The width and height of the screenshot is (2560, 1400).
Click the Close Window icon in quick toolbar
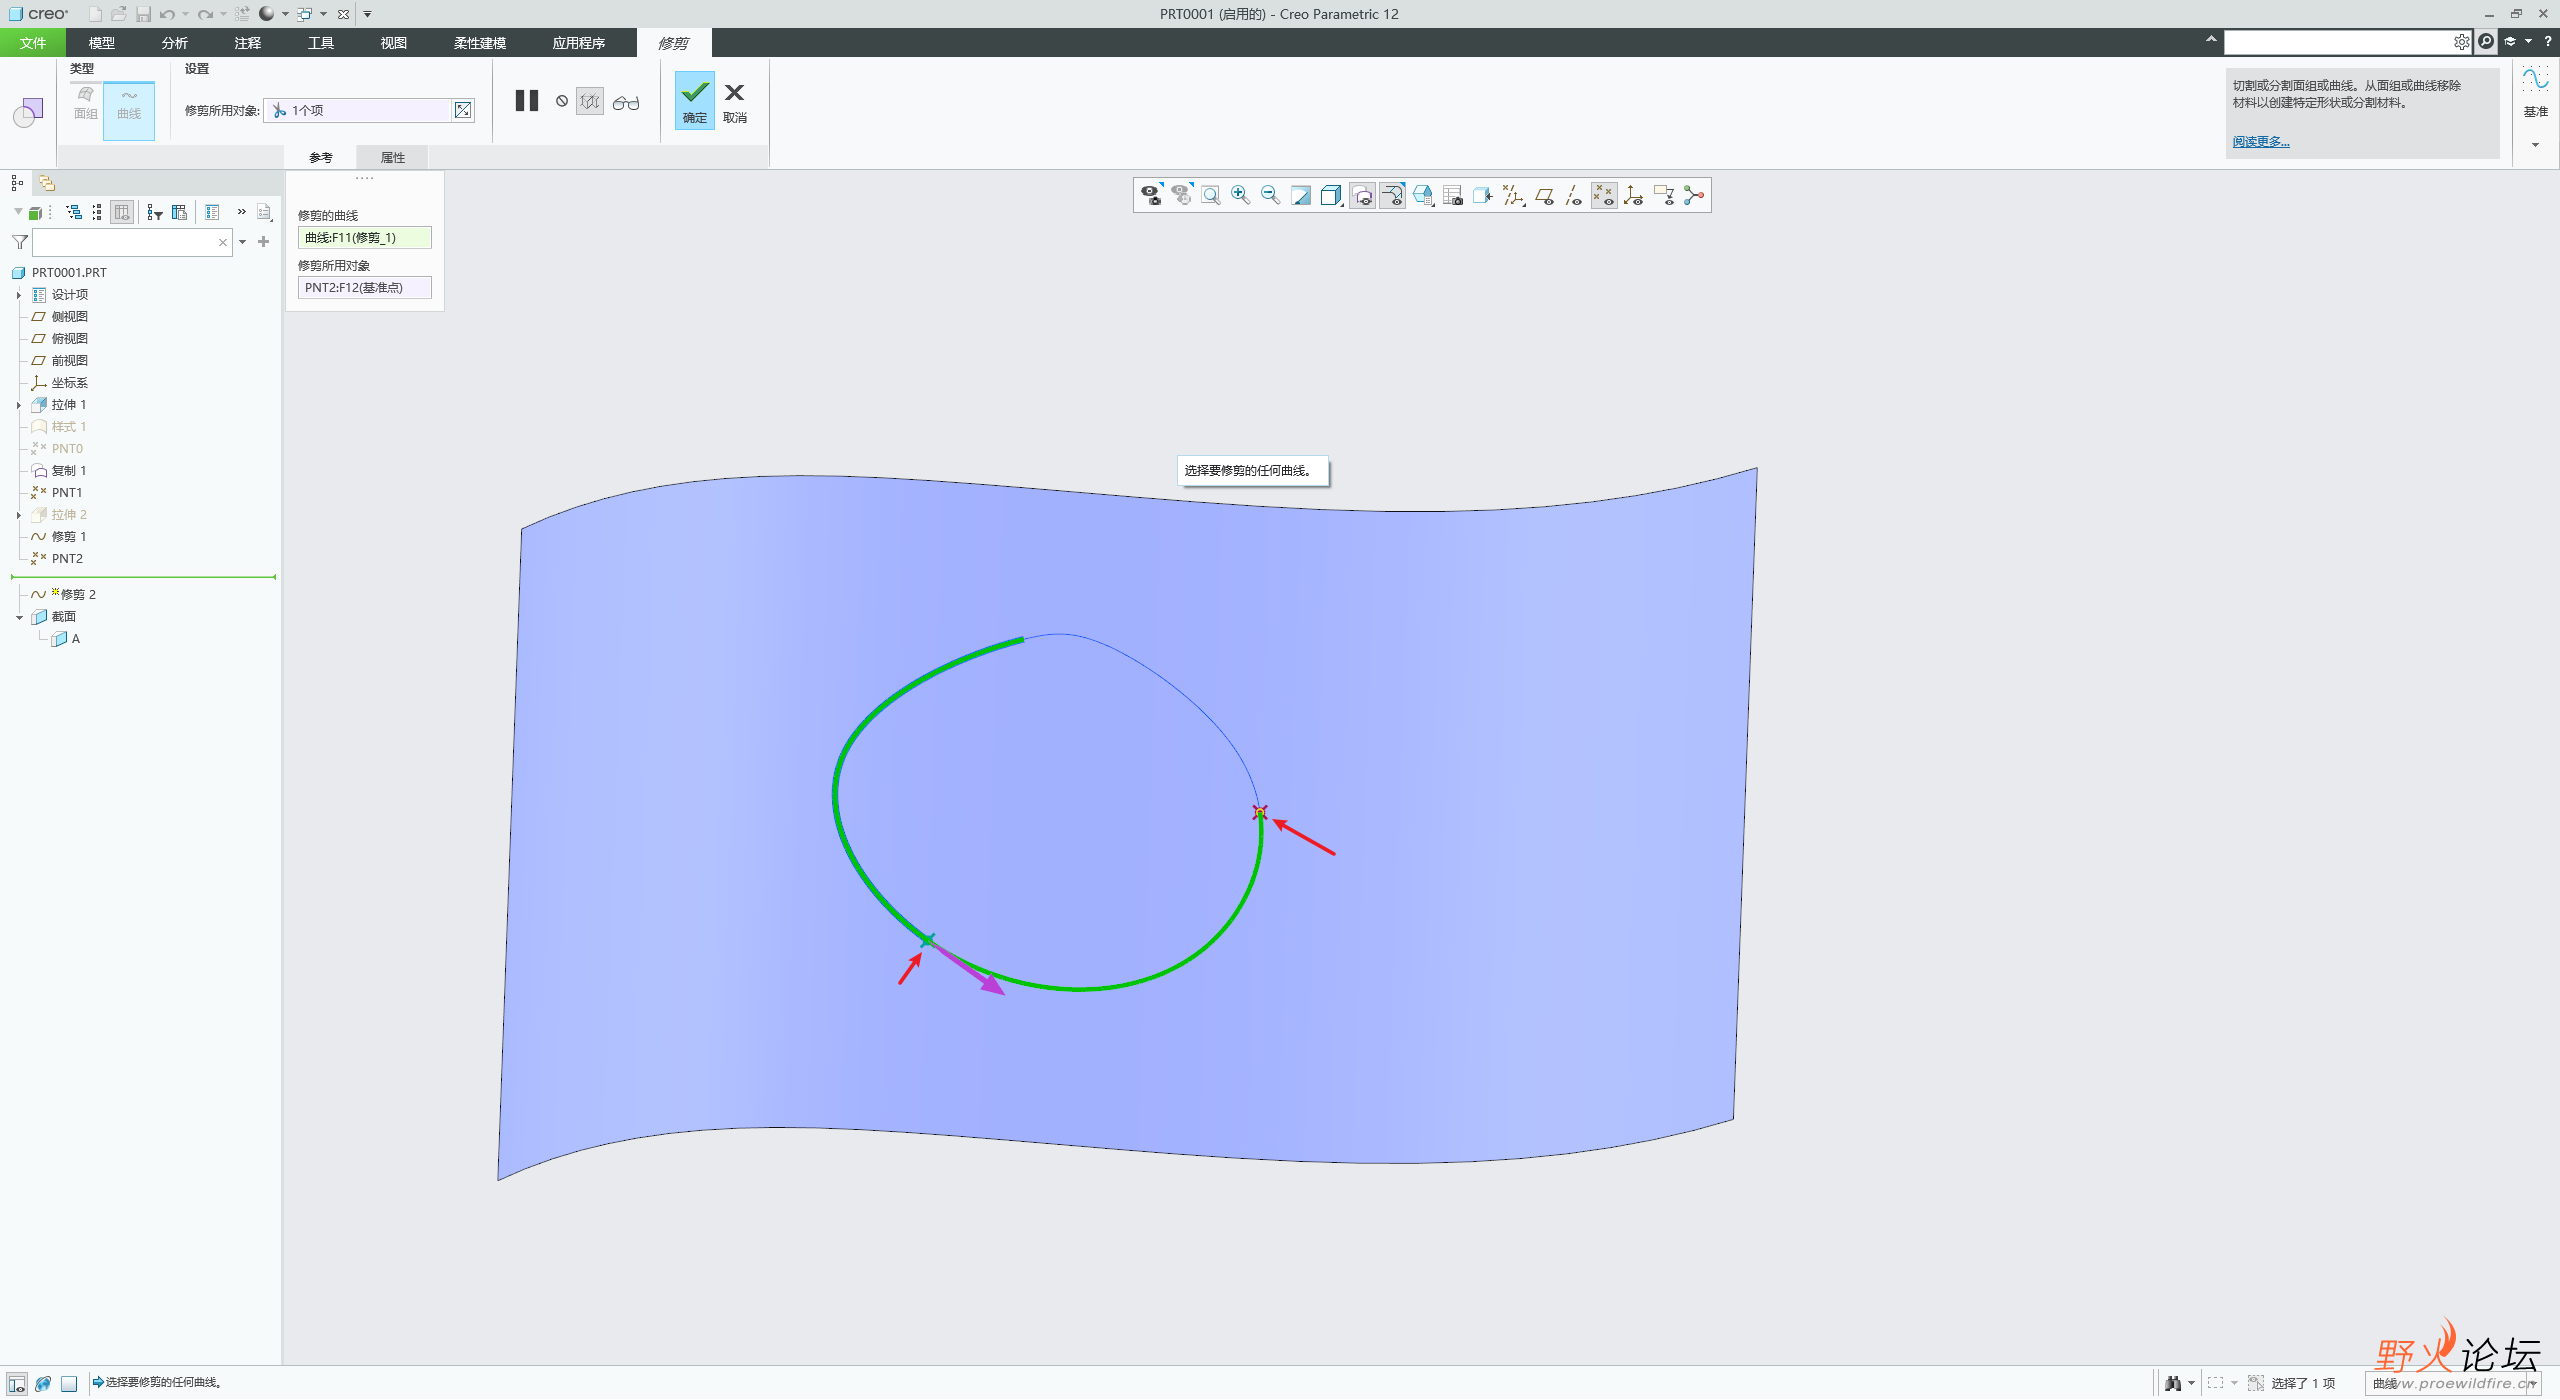343,14
